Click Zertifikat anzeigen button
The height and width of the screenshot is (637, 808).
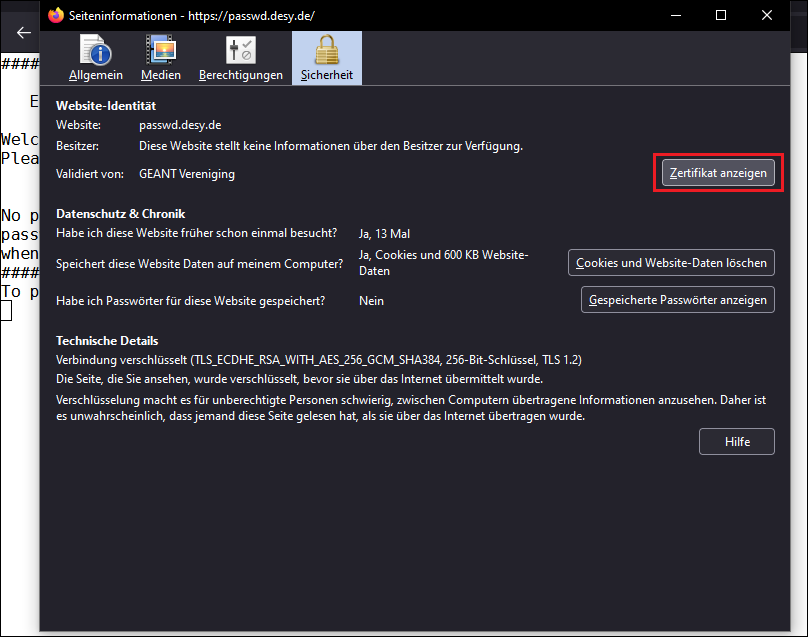pos(718,173)
